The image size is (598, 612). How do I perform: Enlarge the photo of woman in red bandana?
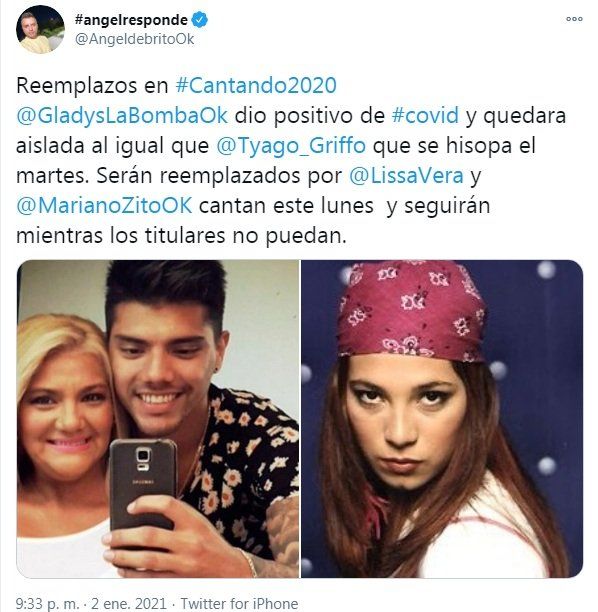pyautogui.click(x=442, y=419)
